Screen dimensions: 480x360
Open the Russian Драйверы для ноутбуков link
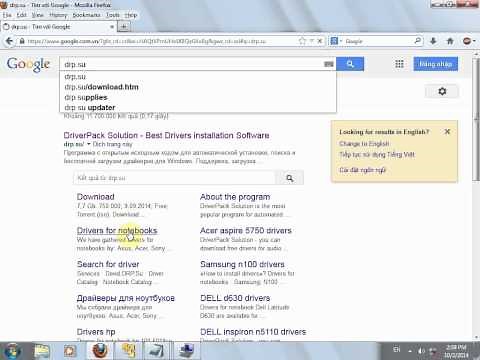pyautogui.click(x=126, y=298)
